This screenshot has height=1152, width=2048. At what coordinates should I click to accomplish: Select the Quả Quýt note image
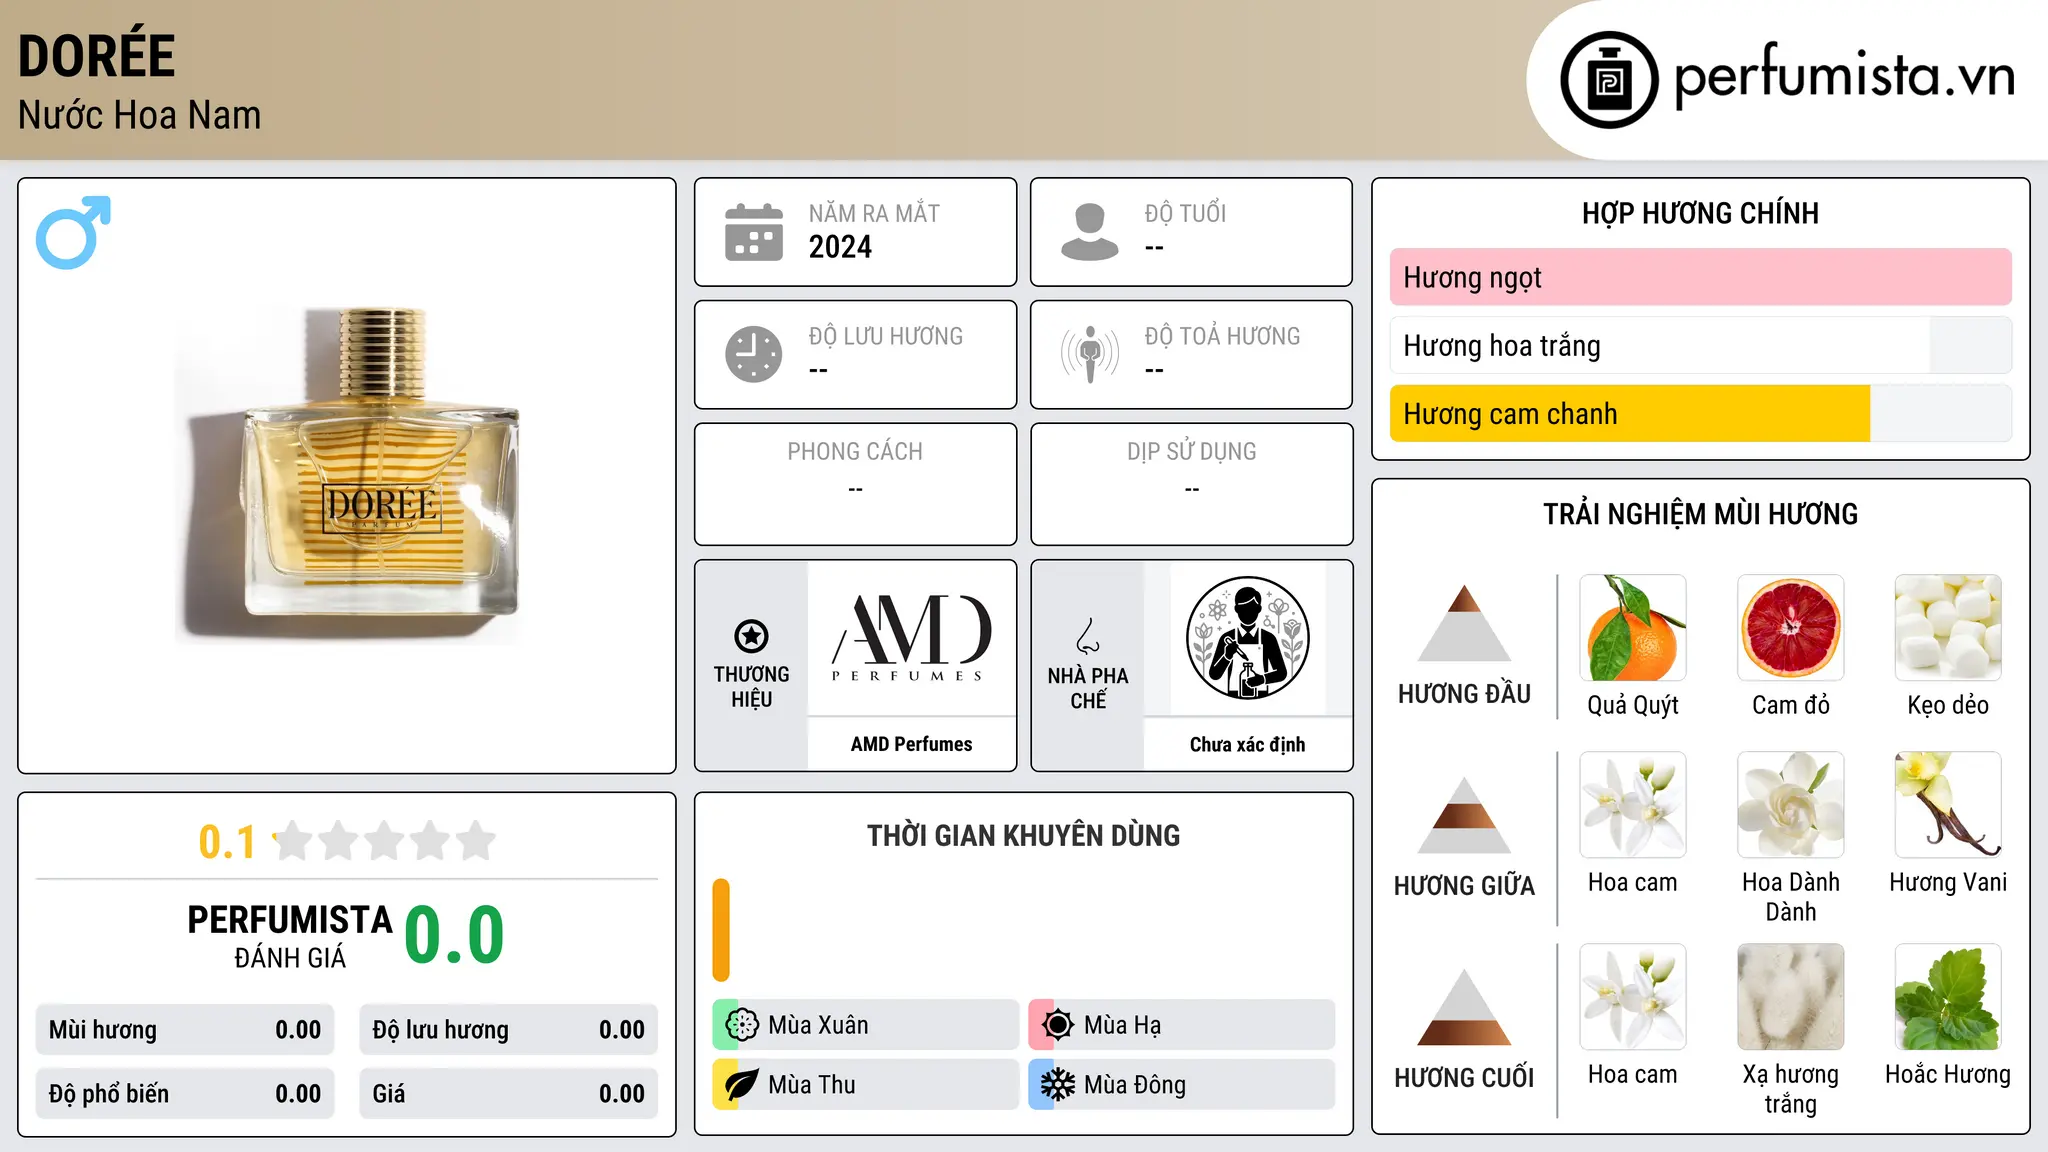click(x=1633, y=628)
